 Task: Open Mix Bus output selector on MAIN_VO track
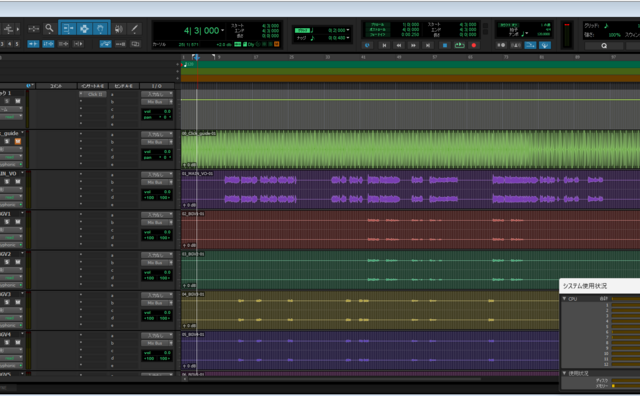coord(157,182)
